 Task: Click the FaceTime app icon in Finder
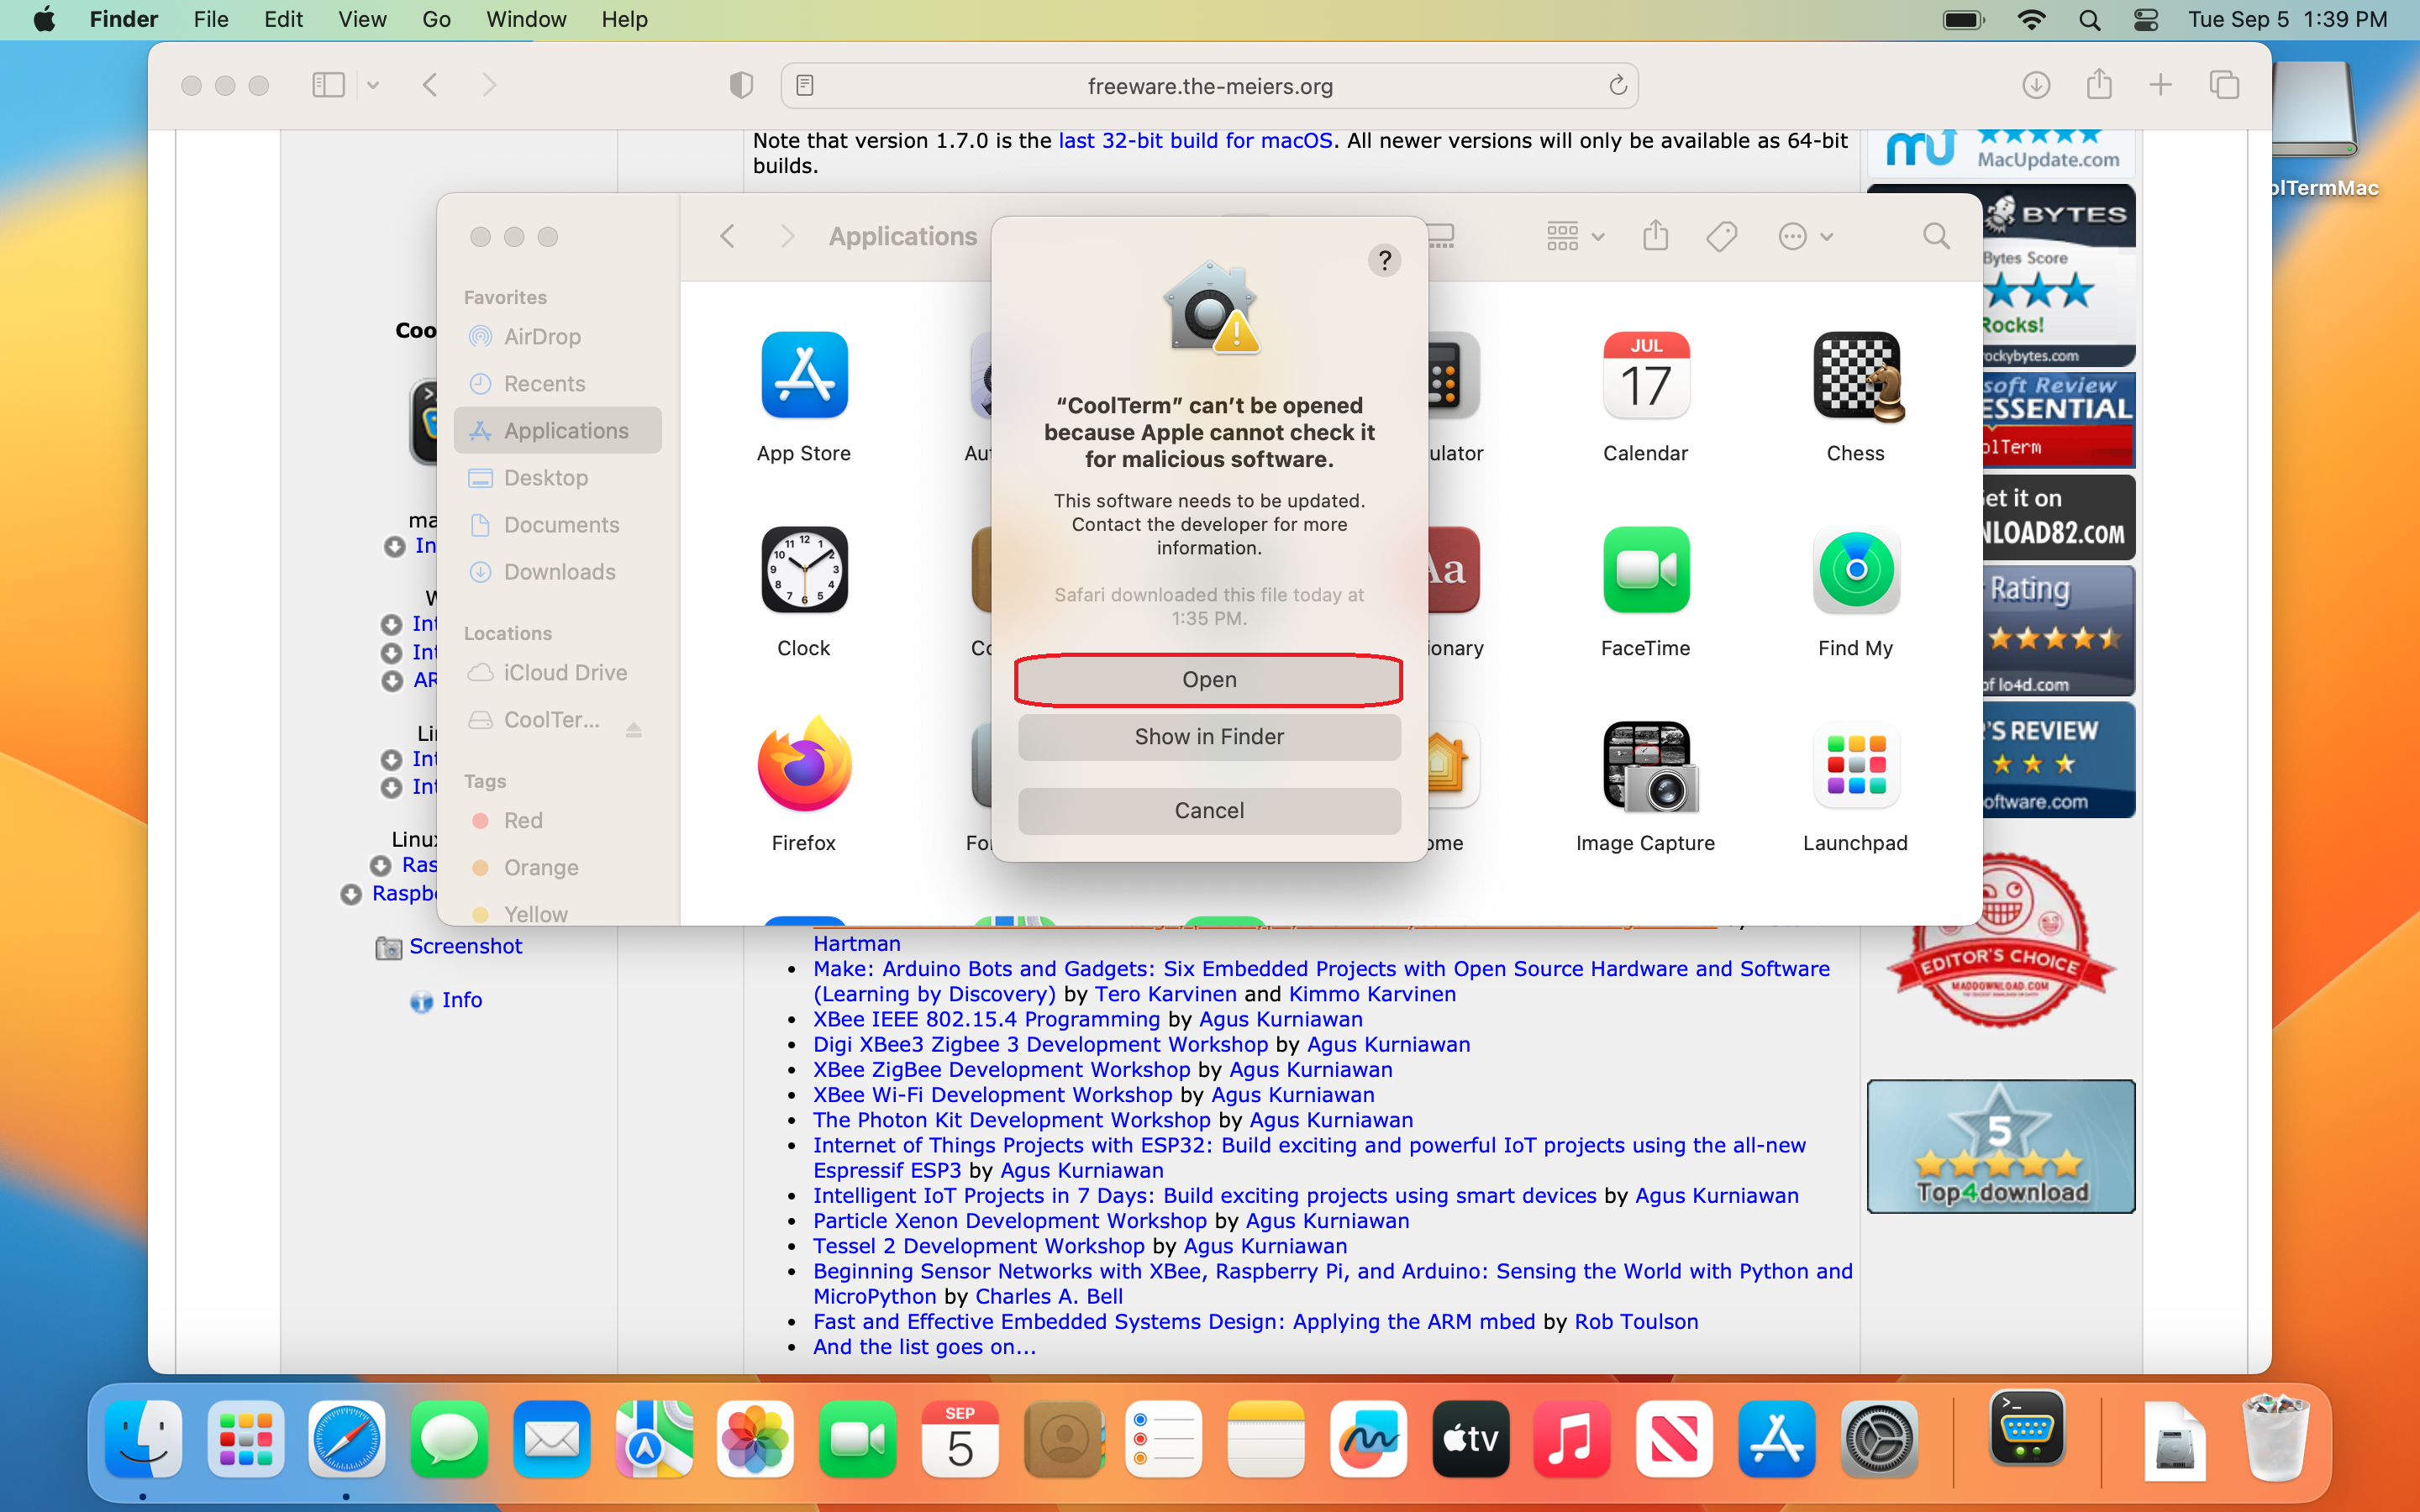coord(1645,571)
